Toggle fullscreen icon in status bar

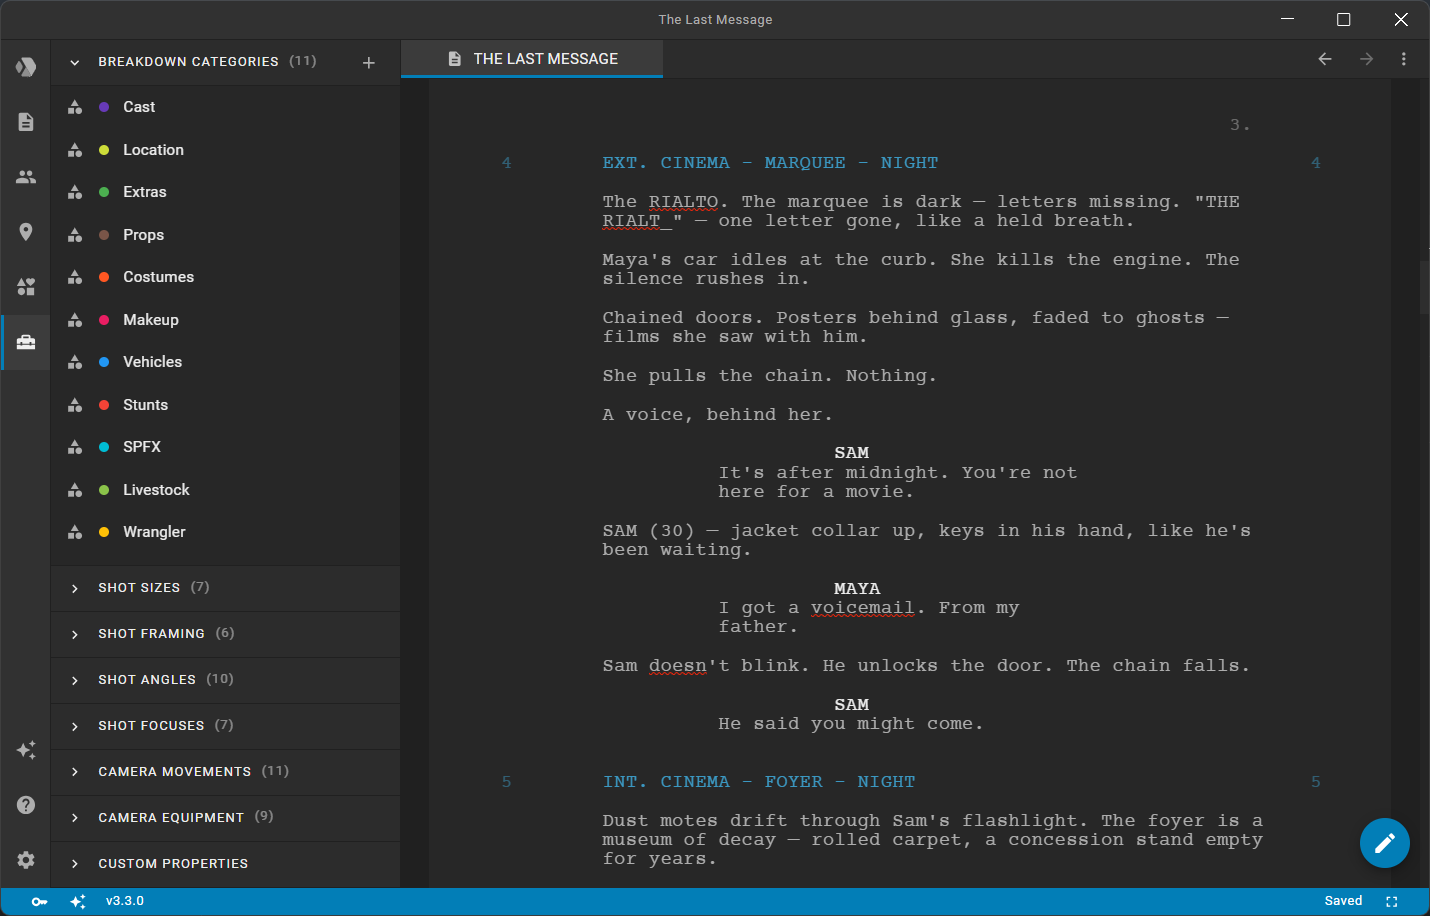1391,902
